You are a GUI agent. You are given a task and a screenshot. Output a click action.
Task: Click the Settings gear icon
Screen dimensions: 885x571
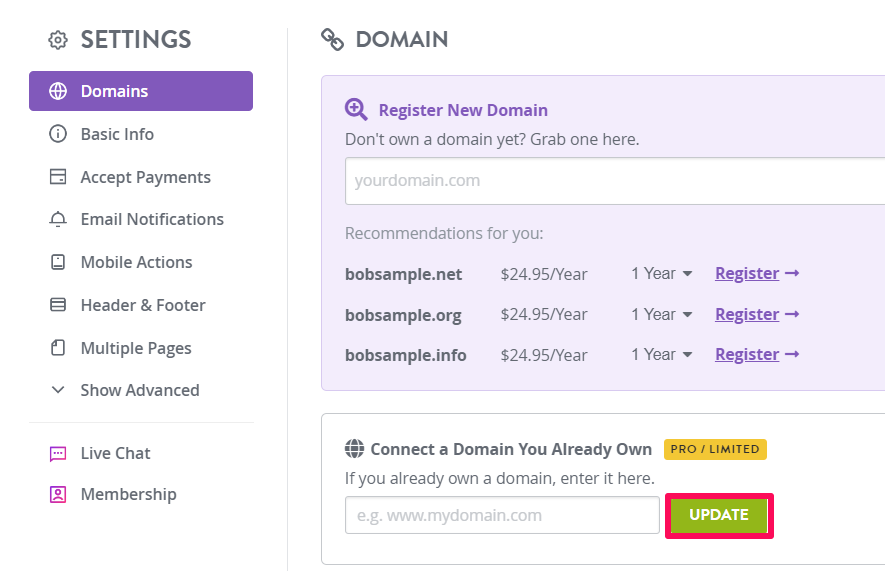pyautogui.click(x=58, y=40)
